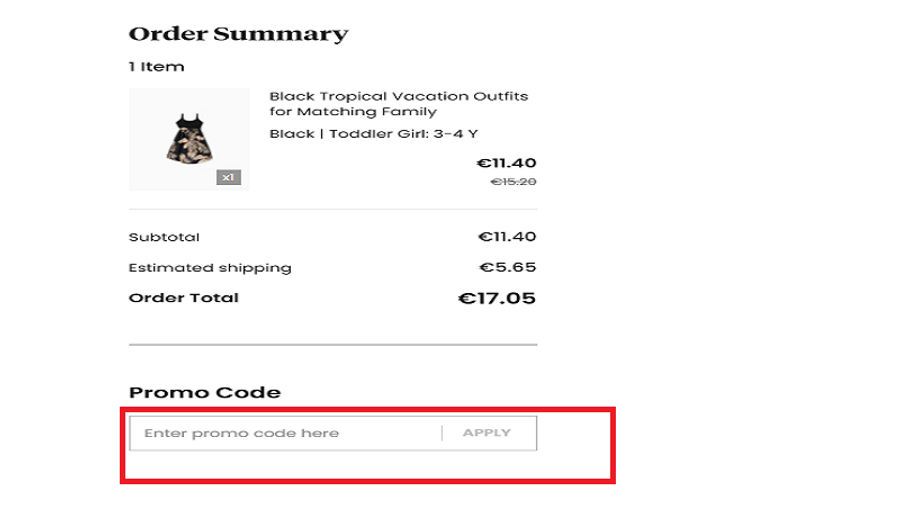This screenshot has width=900, height=506.
Task: Click the Black | Toddler Girl variant text
Action: click(x=373, y=134)
